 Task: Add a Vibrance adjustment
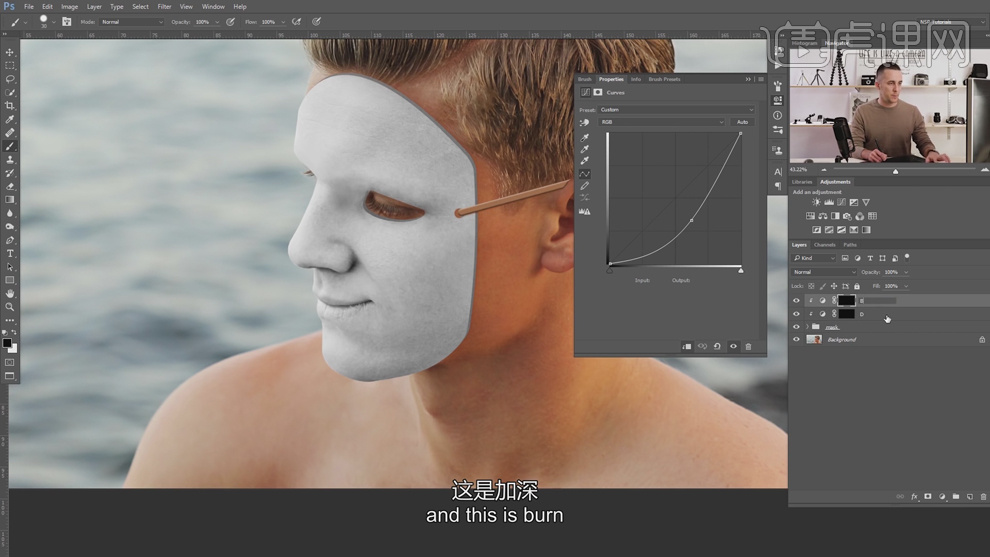pyautogui.click(x=866, y=202)
